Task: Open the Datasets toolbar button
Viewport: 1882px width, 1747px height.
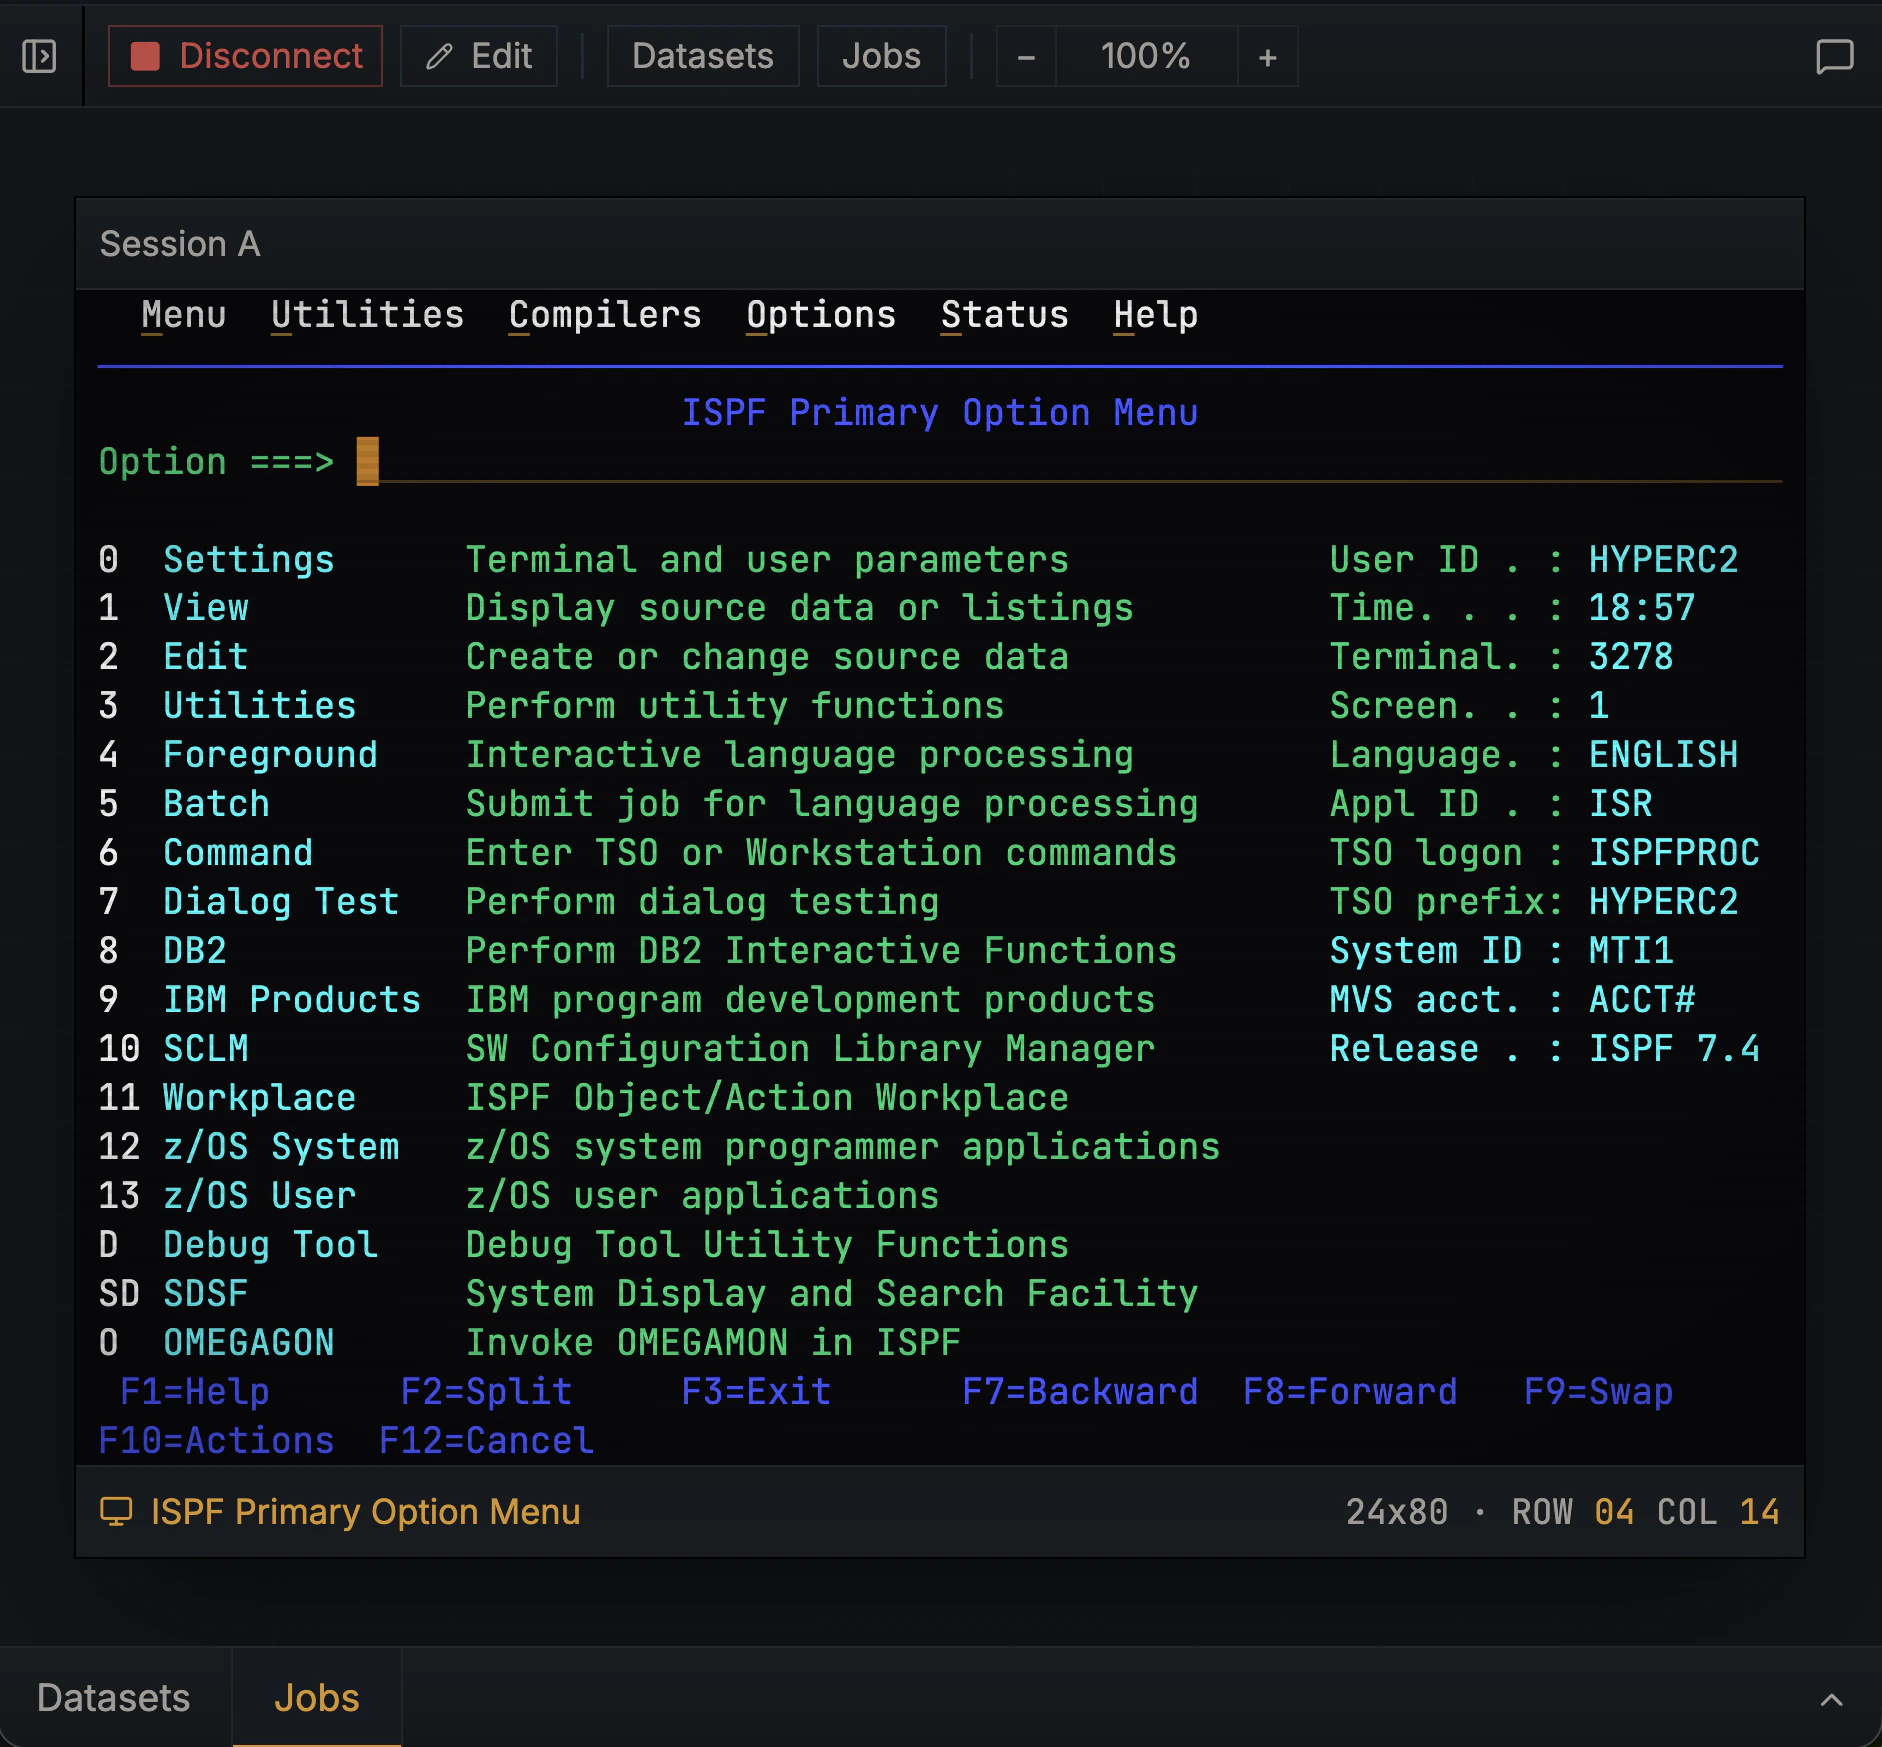Action: coord(703,56)
